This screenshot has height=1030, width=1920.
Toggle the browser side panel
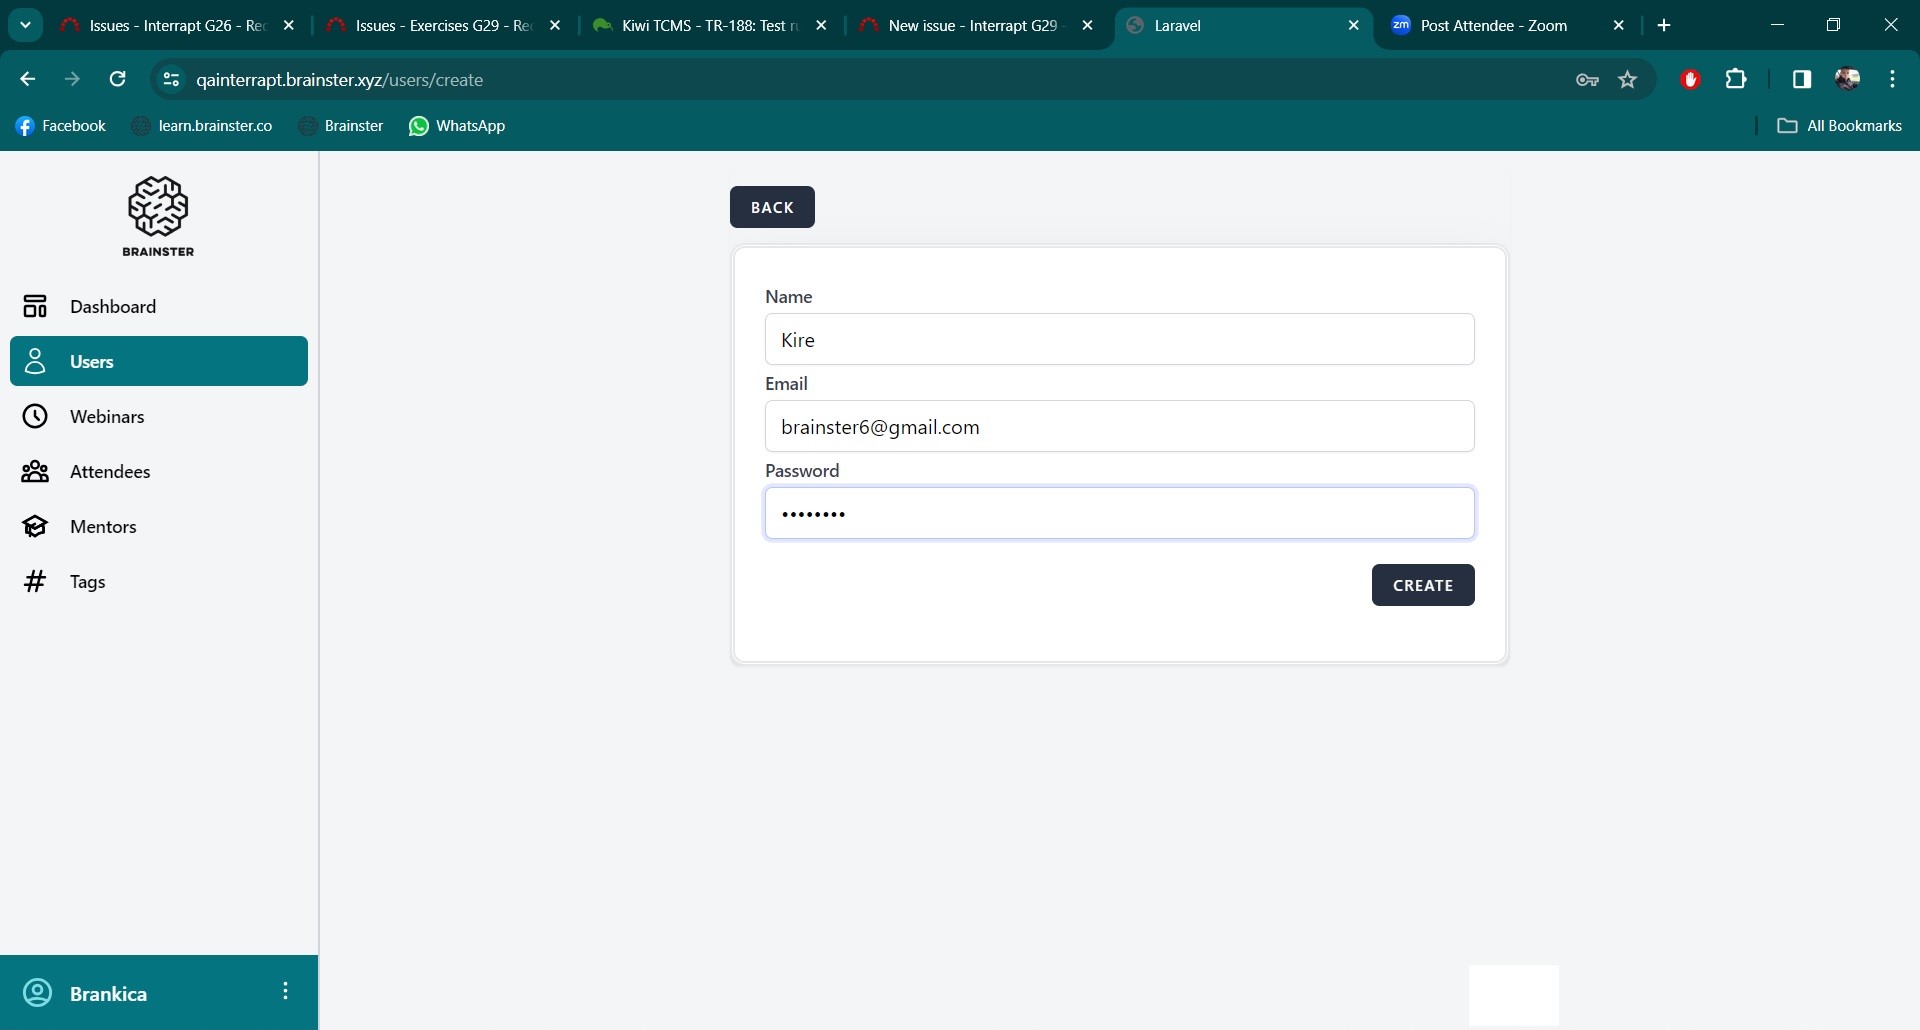tap(1802, 80)
